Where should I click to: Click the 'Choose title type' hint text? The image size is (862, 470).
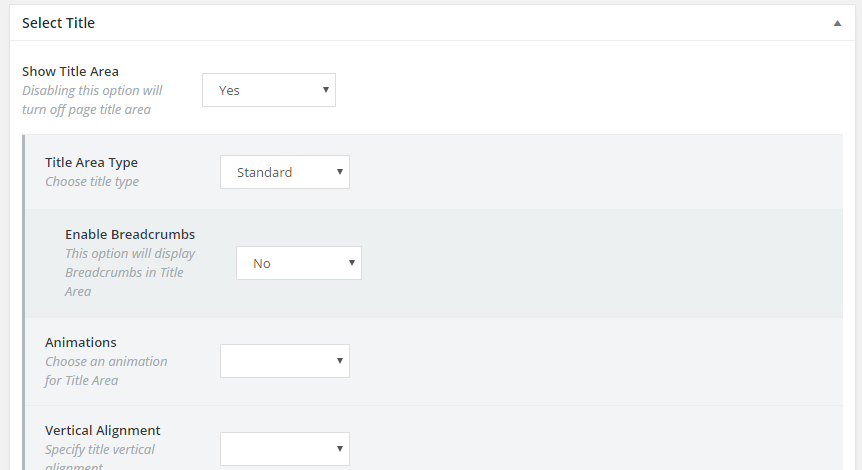pos(92,182)
